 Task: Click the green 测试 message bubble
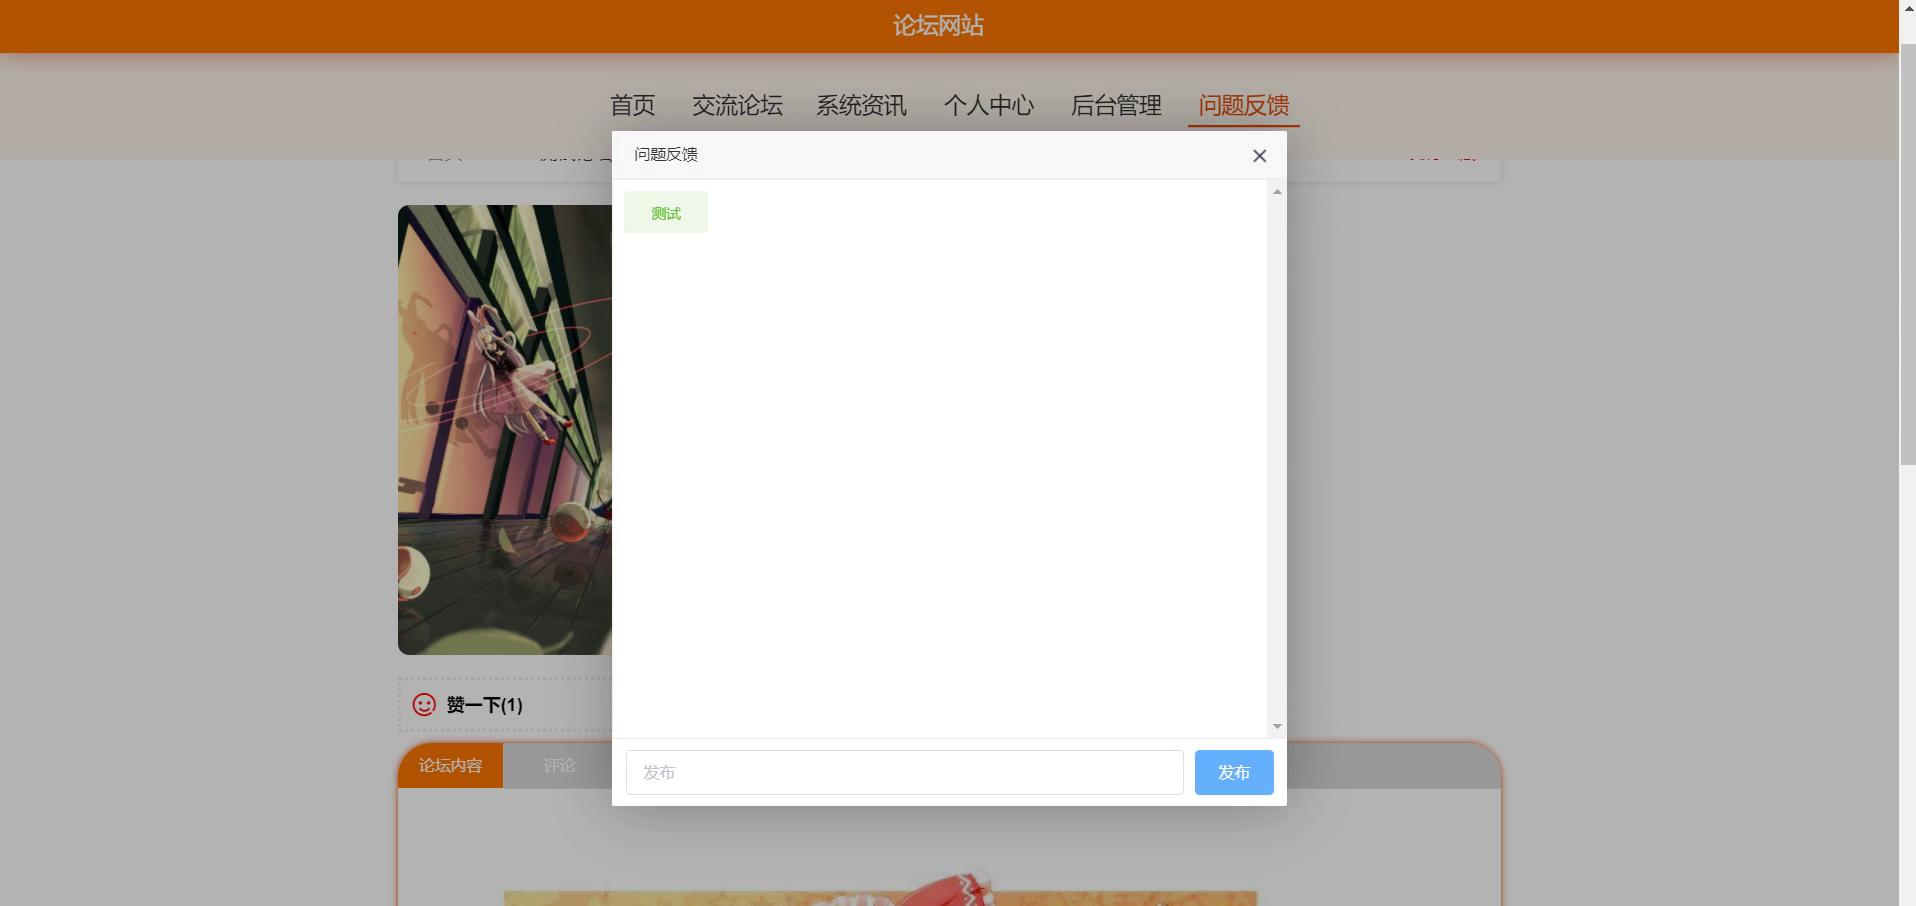666,213
